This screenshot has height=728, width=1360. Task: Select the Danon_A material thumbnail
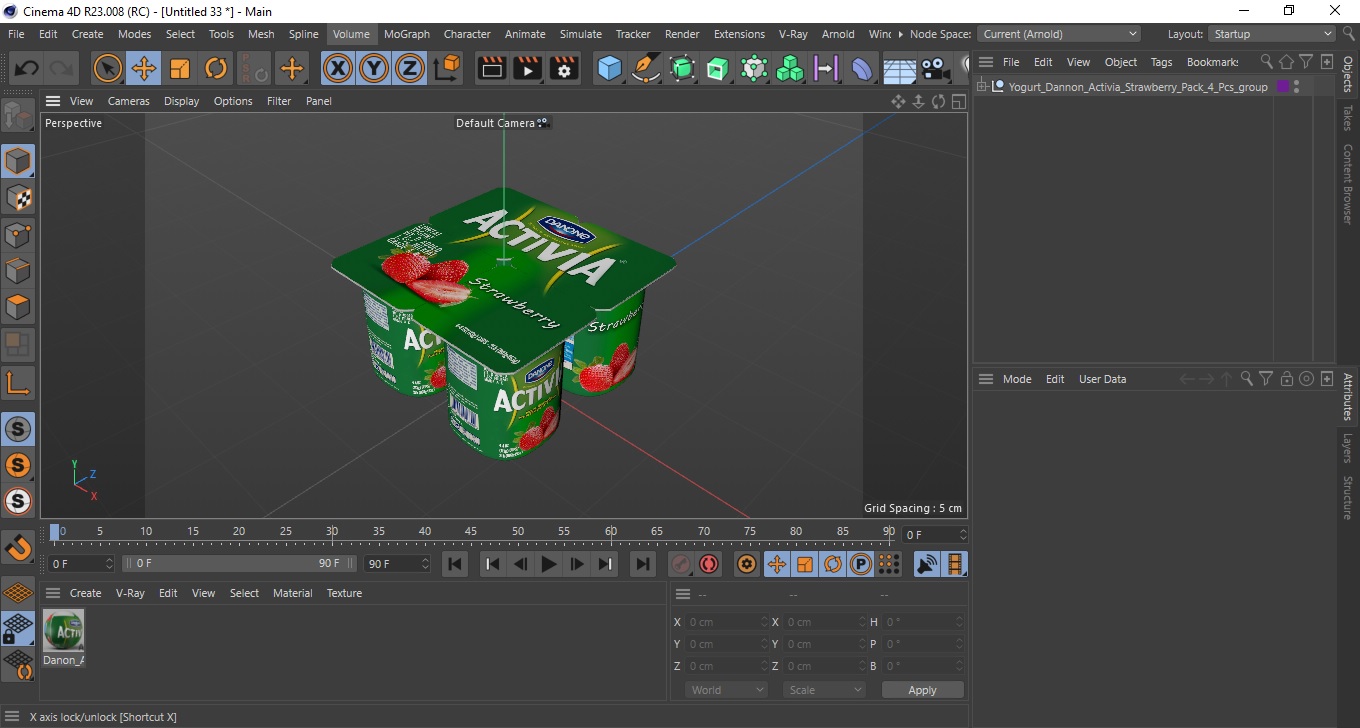tap(64, 630)
